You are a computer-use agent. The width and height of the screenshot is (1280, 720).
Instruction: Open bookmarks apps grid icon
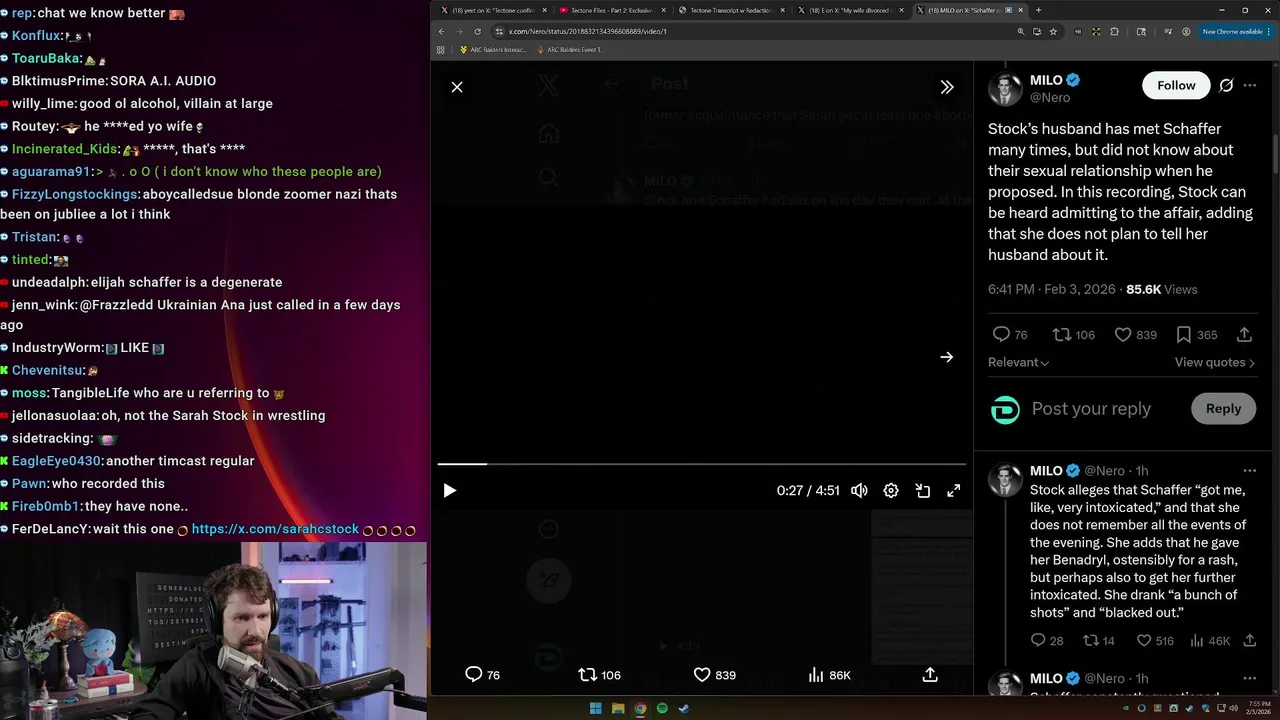[441, 49]
